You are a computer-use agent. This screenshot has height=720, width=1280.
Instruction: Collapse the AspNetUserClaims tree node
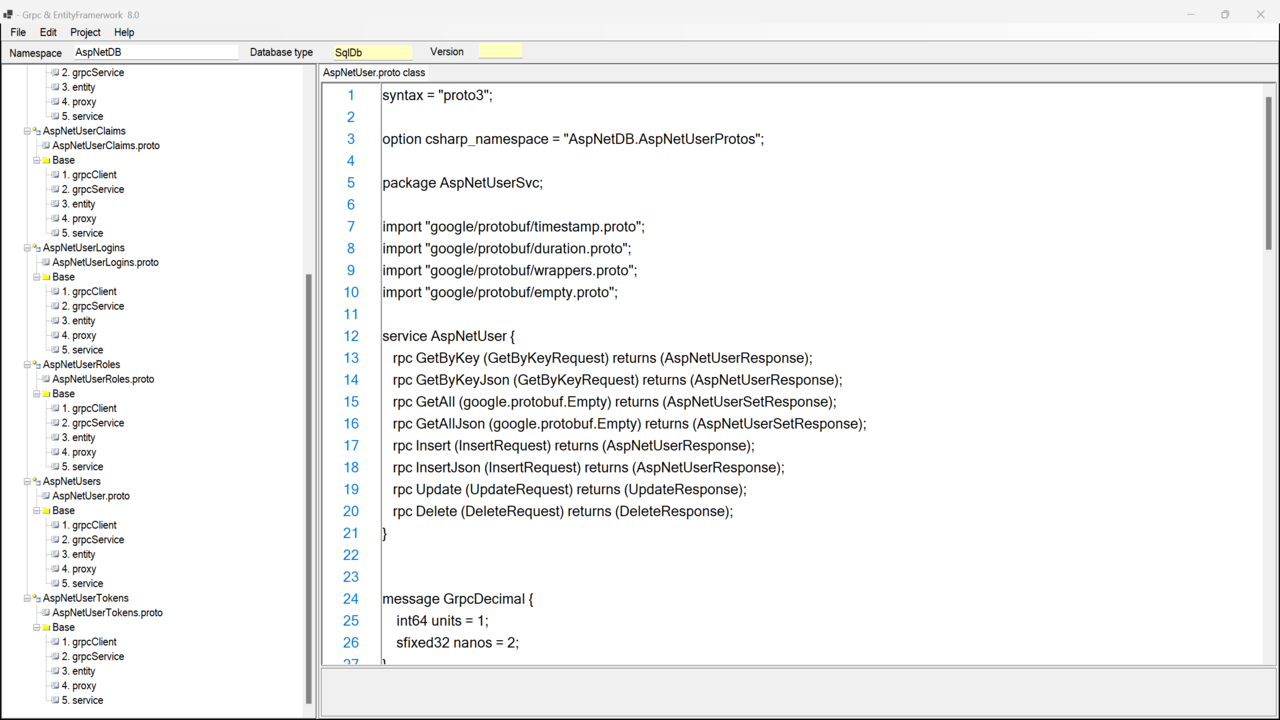[x=27, y=131]
